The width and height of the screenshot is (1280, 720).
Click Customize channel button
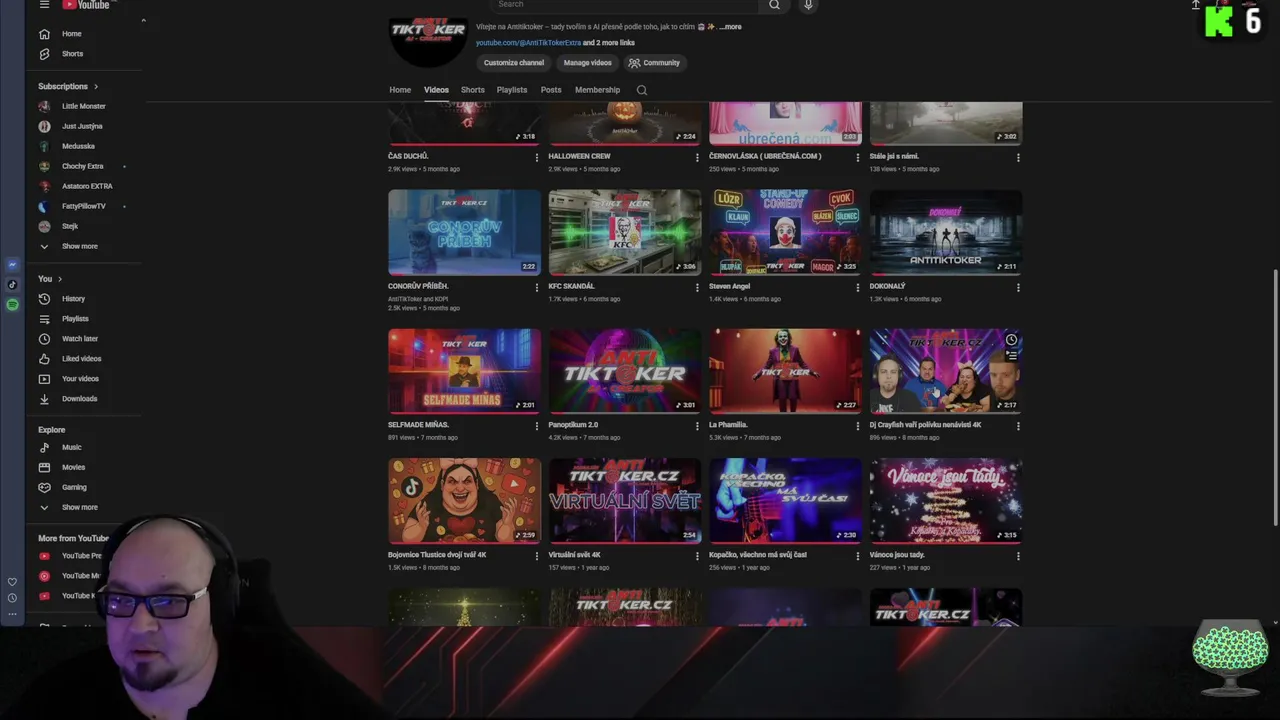(514, 63)
